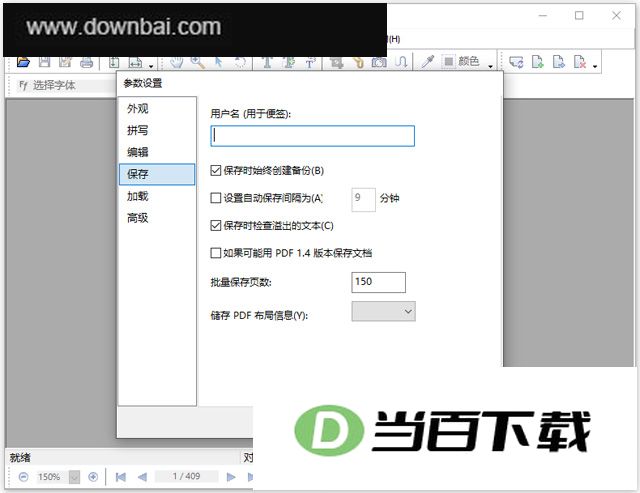Viewport: 640px width, 493px height.
Task: Click the Delete page red X icon
Action: [x=580, y=62]
